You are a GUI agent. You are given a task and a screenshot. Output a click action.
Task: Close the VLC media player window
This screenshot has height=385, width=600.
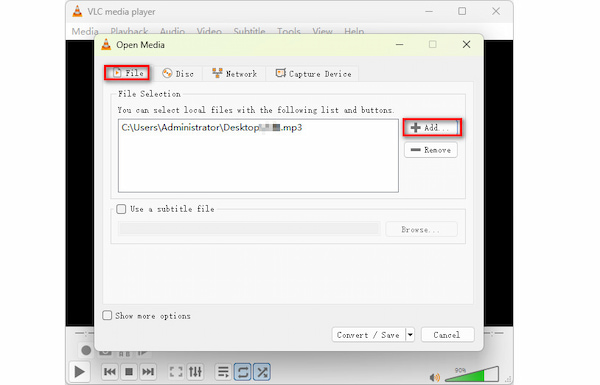click(x=496, y=11)
